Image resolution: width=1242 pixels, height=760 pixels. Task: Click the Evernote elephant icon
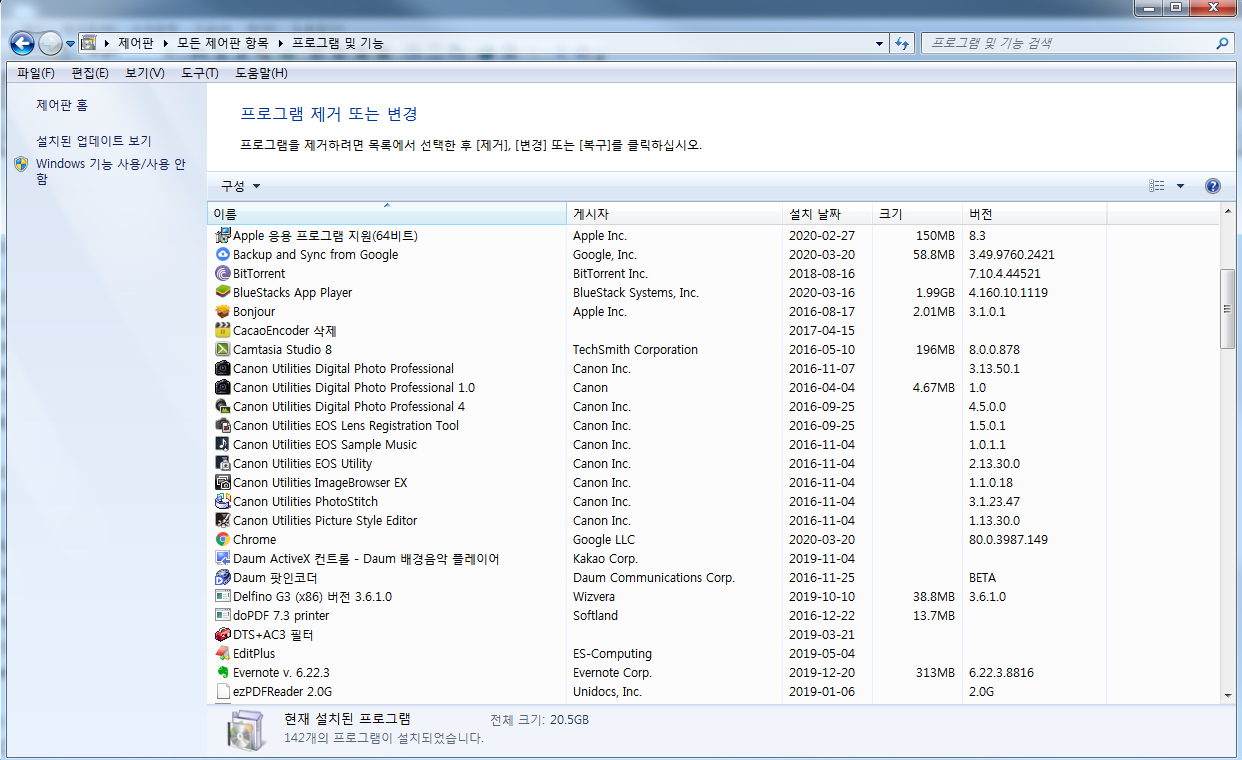click(223, 673)
